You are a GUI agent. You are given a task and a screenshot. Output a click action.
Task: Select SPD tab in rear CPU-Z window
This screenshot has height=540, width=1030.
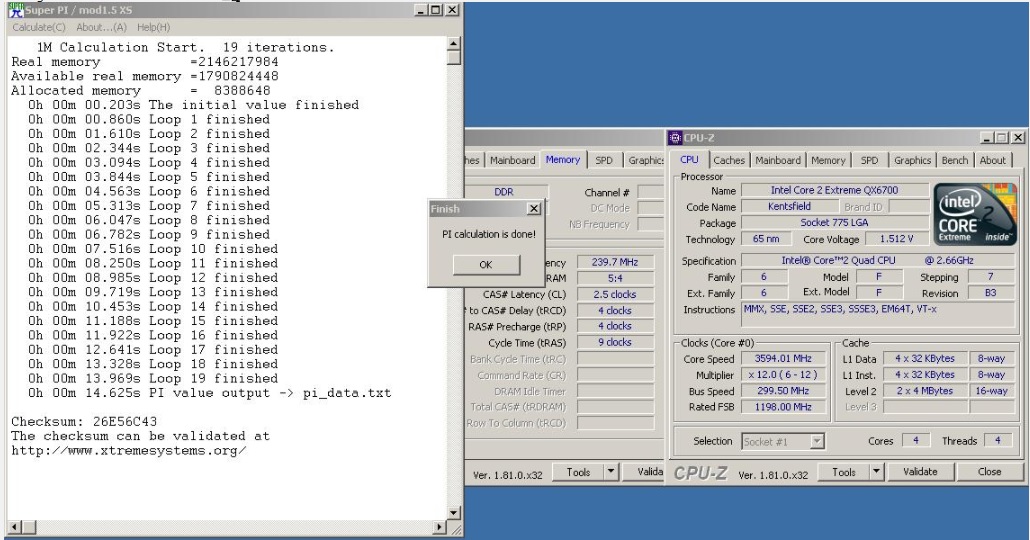604,160
